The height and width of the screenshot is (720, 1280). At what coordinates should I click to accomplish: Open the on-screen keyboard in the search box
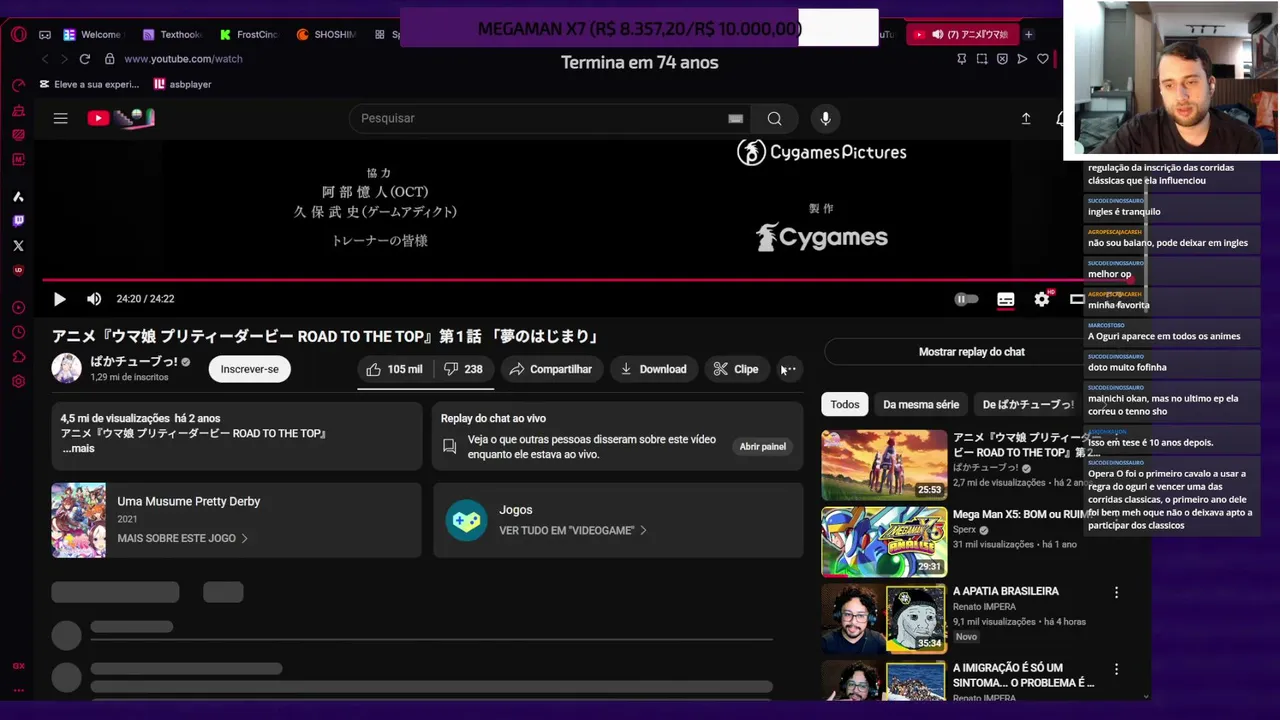(x=736, y=118)
